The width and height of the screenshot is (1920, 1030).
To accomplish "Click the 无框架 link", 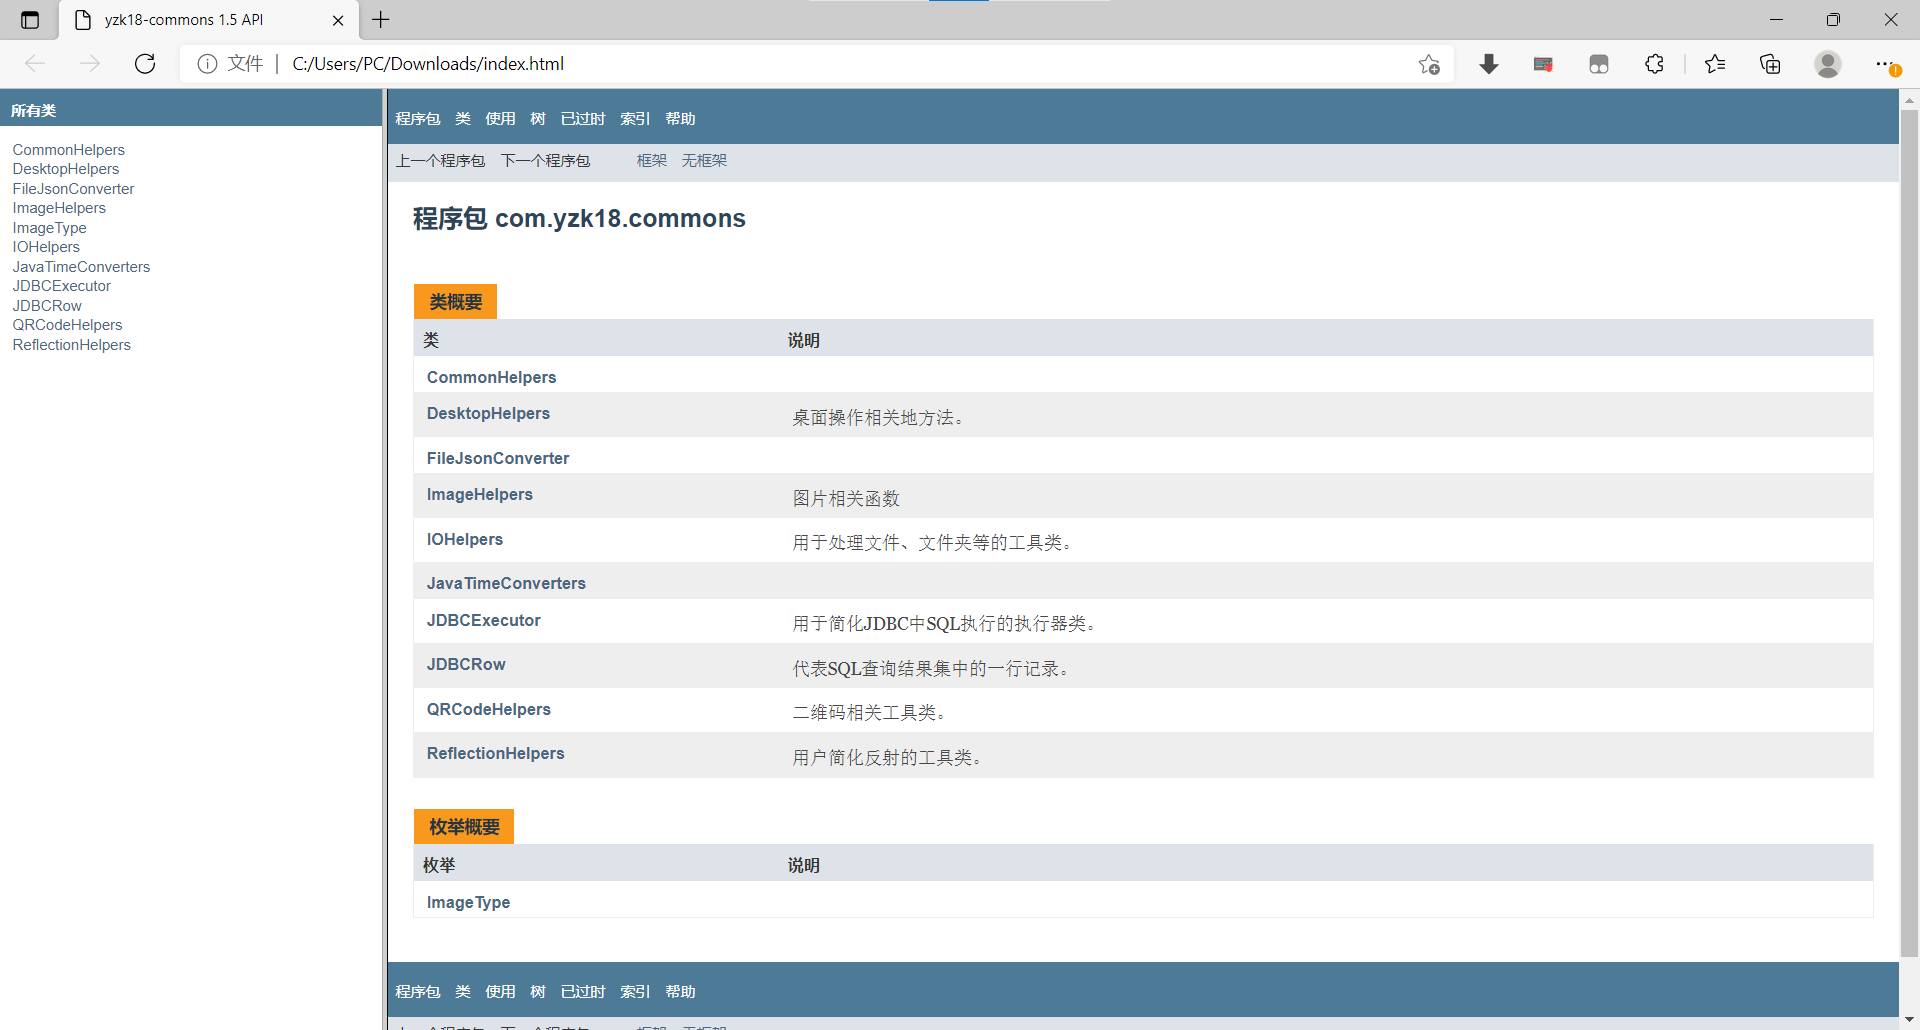I will pos(704,160).
